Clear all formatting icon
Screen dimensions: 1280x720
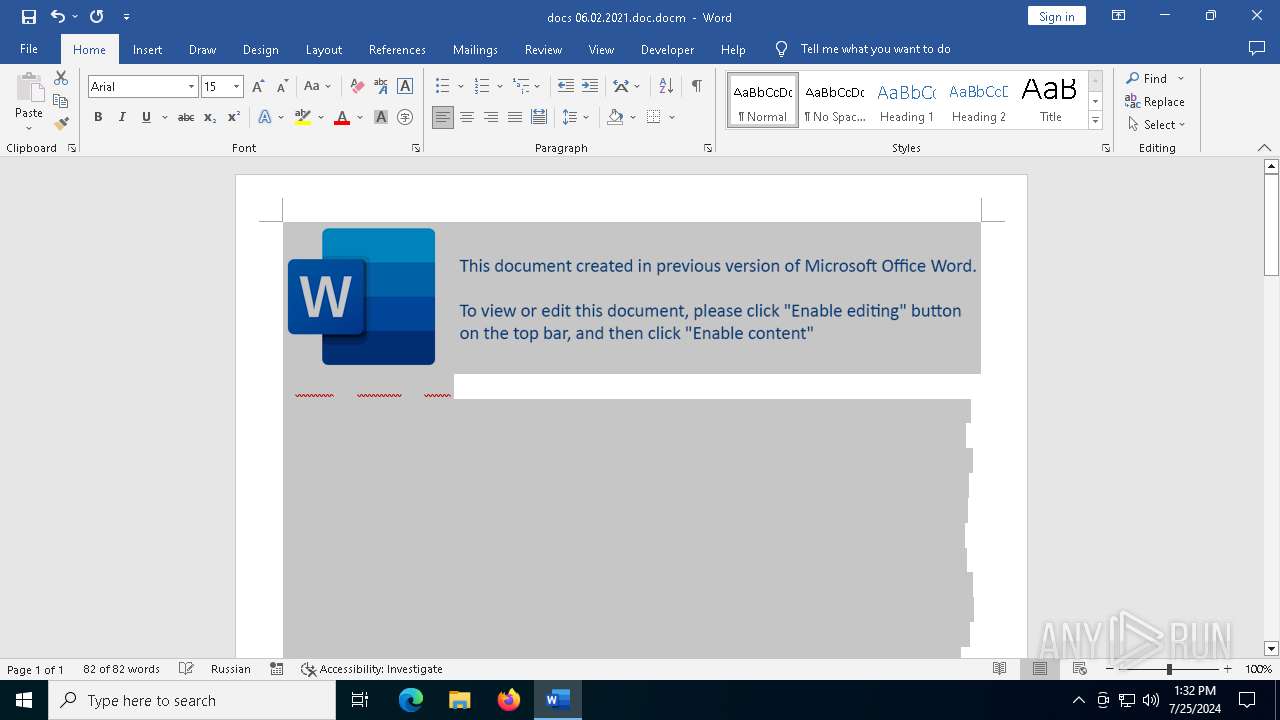pyautogui.click(x=357, y=87)
